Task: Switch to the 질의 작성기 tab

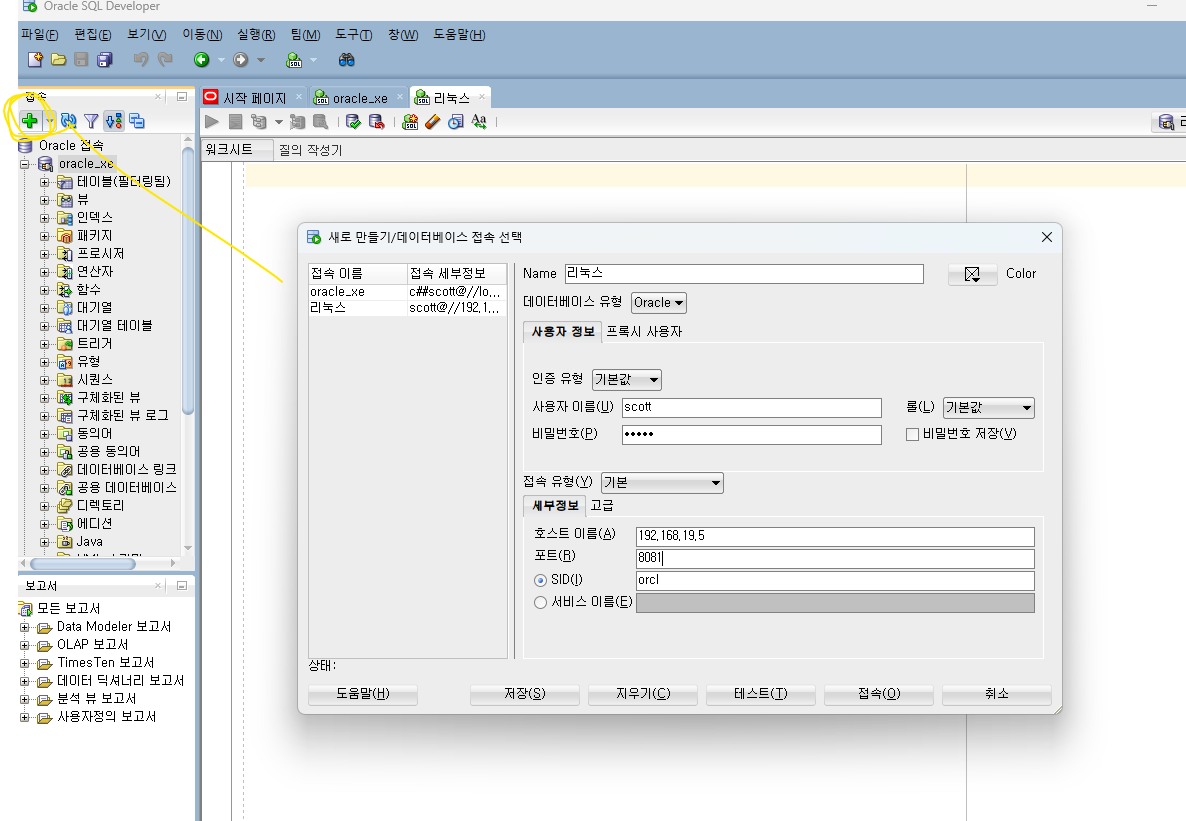Action: (310, 150)
